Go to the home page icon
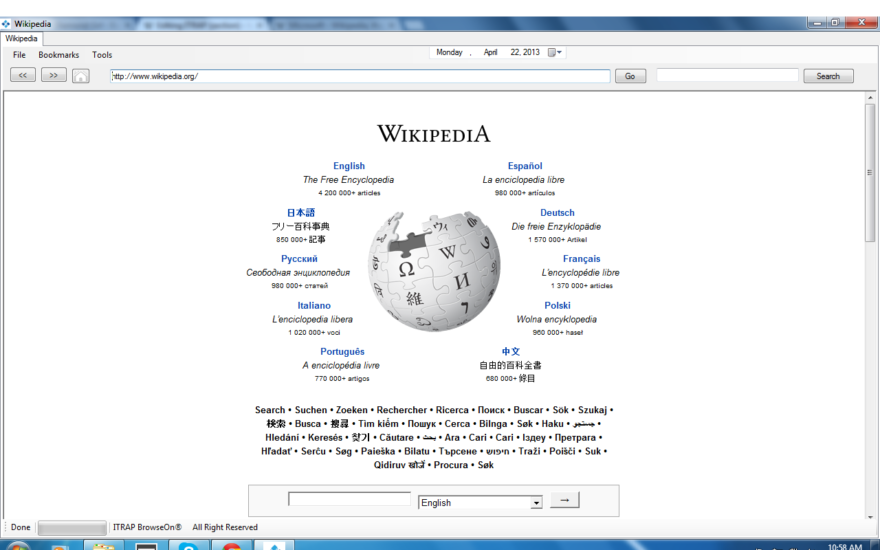The image size is (880, 550). tap(81, 76)
